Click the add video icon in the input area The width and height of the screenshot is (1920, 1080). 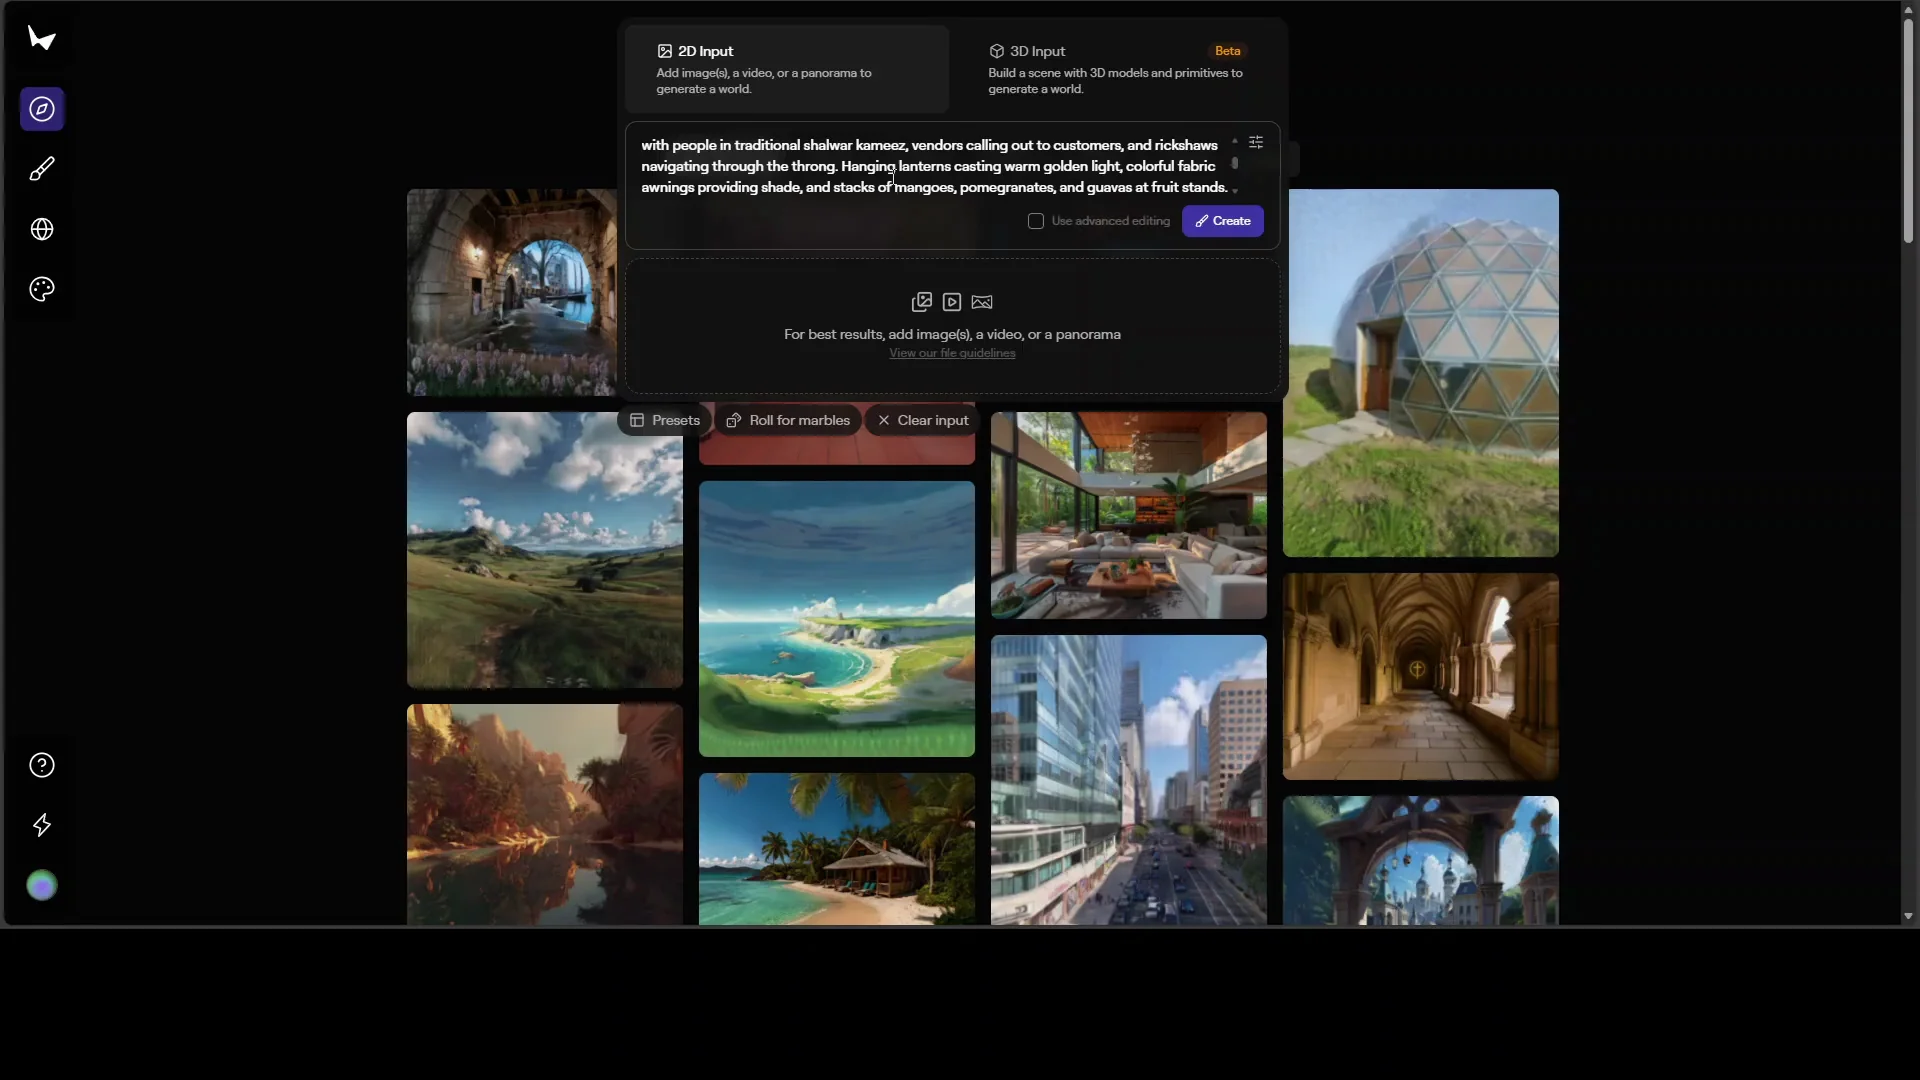click(952, 302)
